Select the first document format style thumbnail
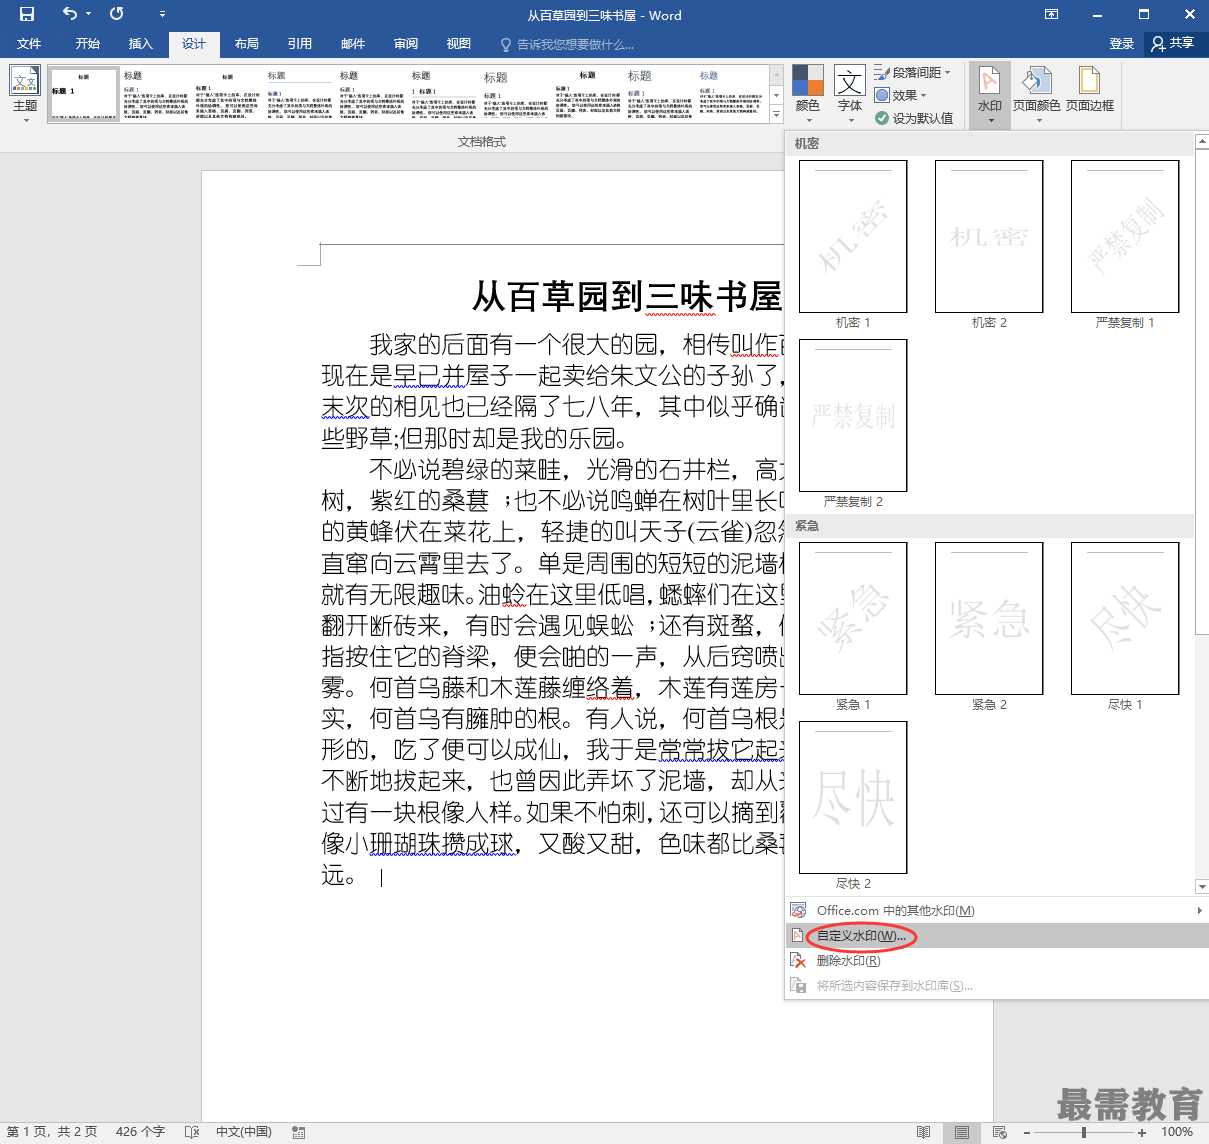The image size is (1209, 1144). [84, 94]
